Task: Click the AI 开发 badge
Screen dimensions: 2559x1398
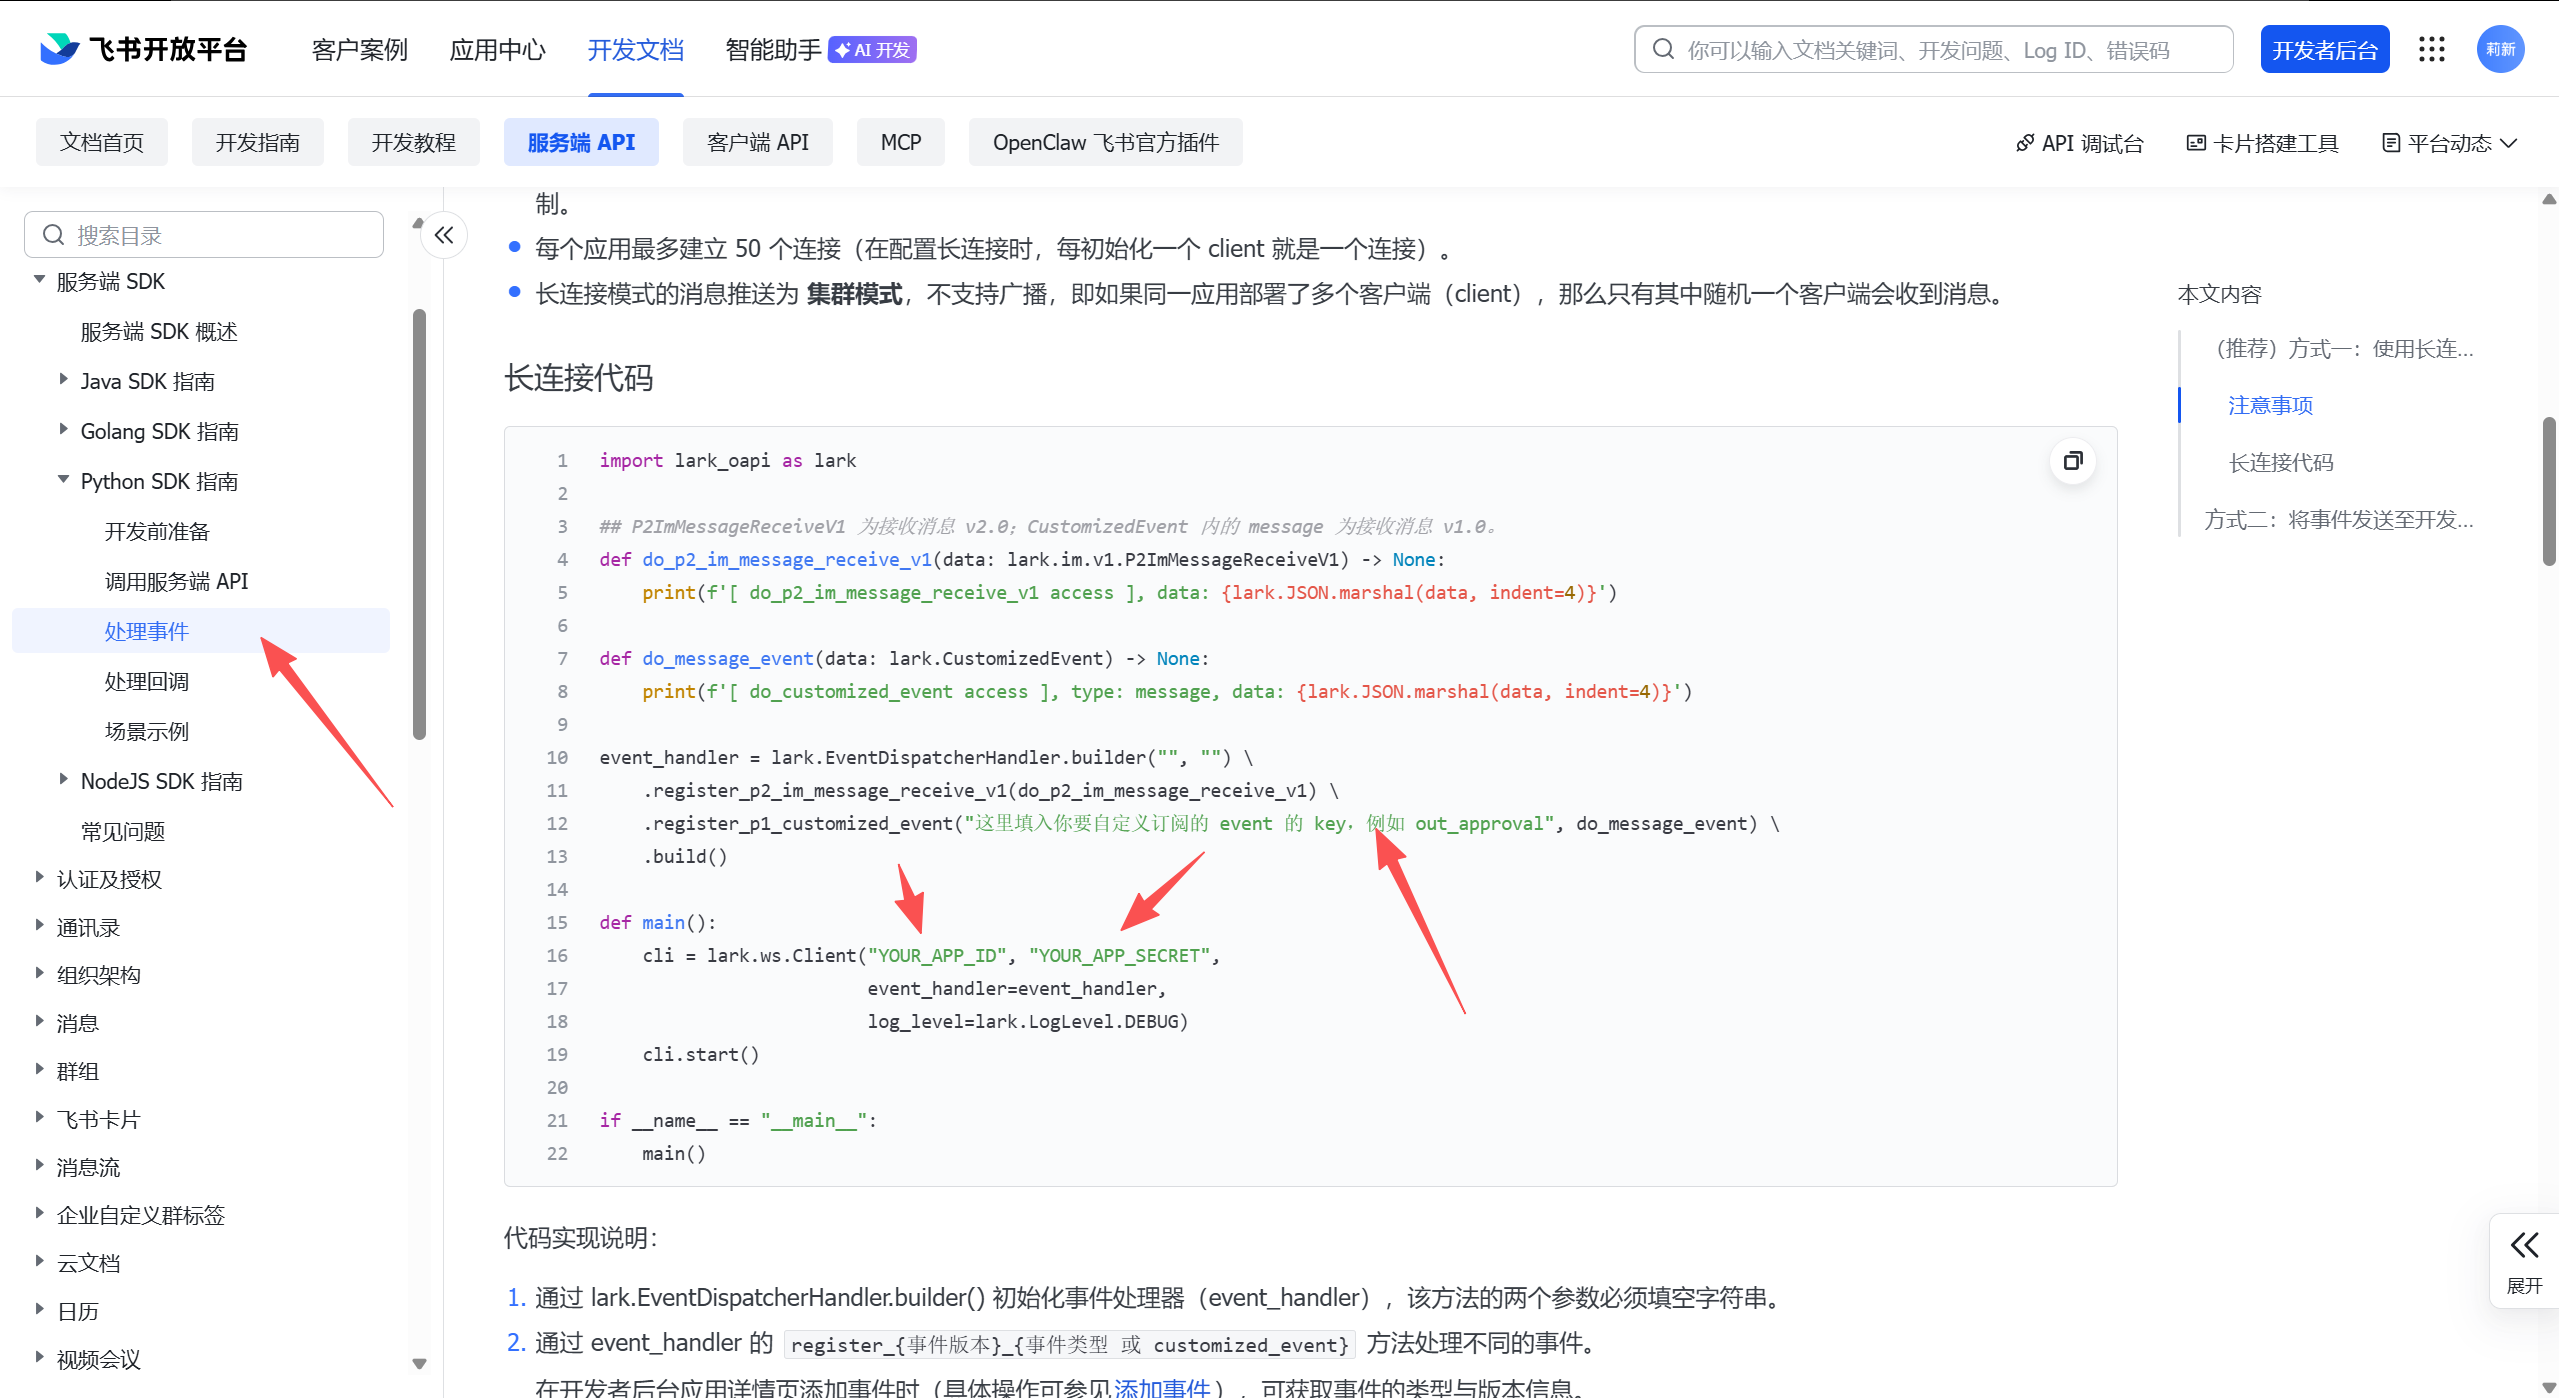Action: pos(872,49)
